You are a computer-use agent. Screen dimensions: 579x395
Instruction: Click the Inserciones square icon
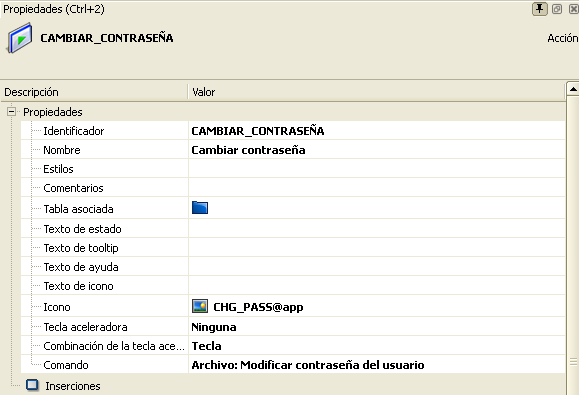point(32,385)
